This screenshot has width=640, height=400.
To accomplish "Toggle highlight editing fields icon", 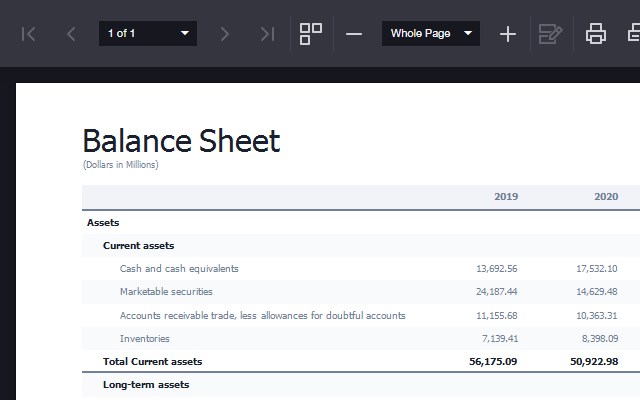I will [x=550, y=34].
